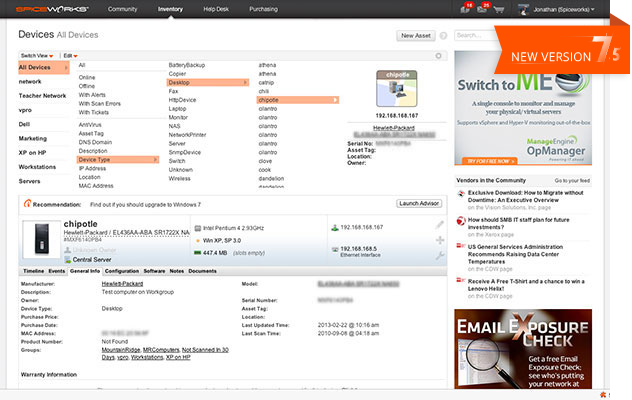Select the Marketing group
The height and width of the screenshot is (400, 632).
click(x=33, y=139)
